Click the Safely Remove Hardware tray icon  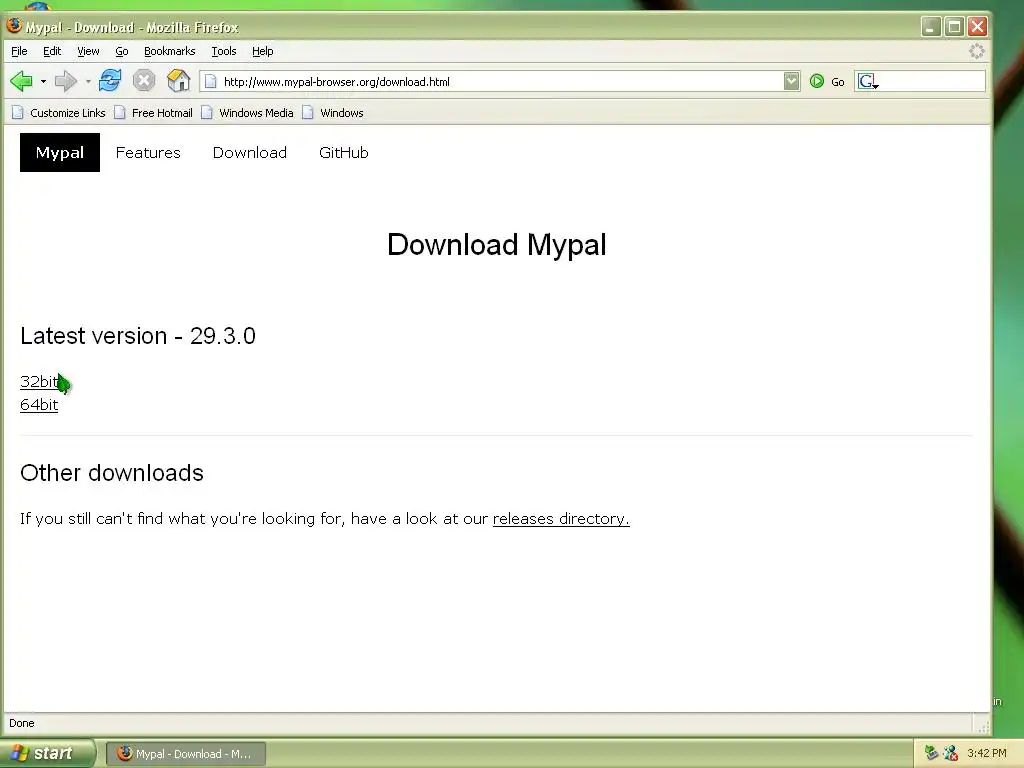pyautogui.click(x=931, y=753)
